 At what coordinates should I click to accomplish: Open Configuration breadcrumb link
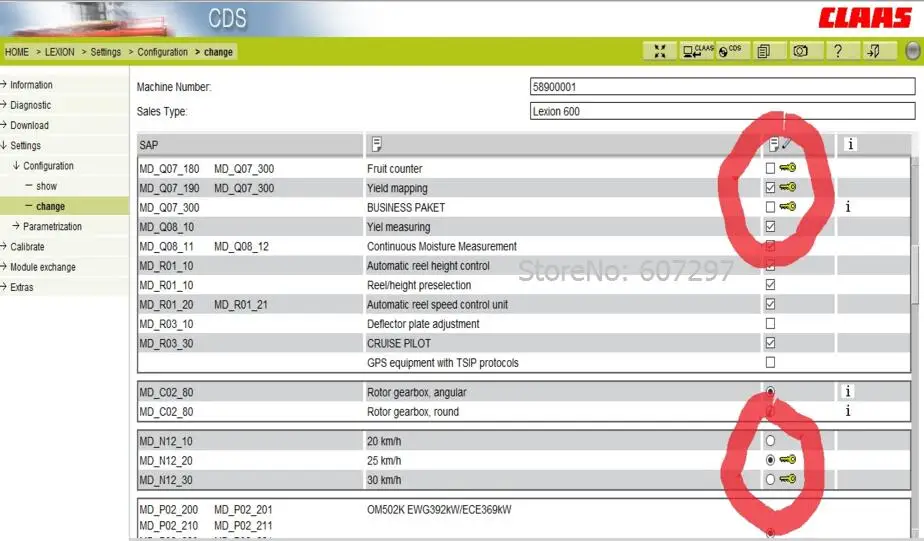click(162, 52)
